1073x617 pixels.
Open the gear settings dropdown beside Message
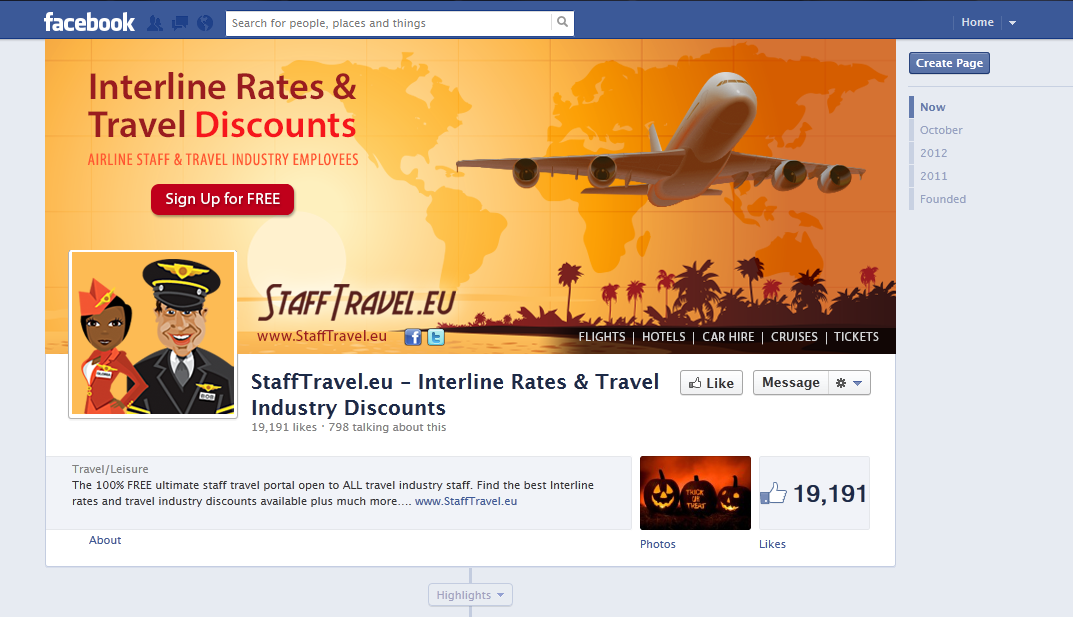(849, 383)
